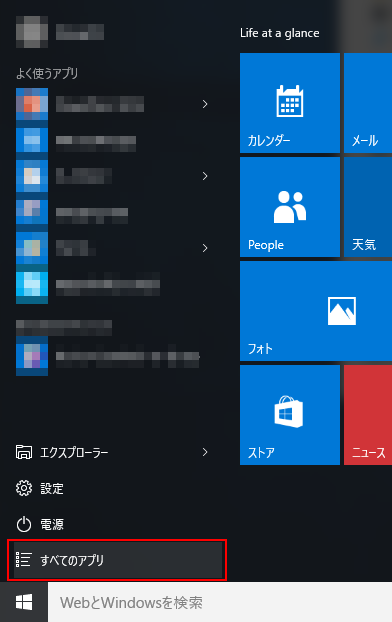Image resolution: width=392 pixels, height=622 pixels.
Task: Open the メール mail tile
Action: 368,103
